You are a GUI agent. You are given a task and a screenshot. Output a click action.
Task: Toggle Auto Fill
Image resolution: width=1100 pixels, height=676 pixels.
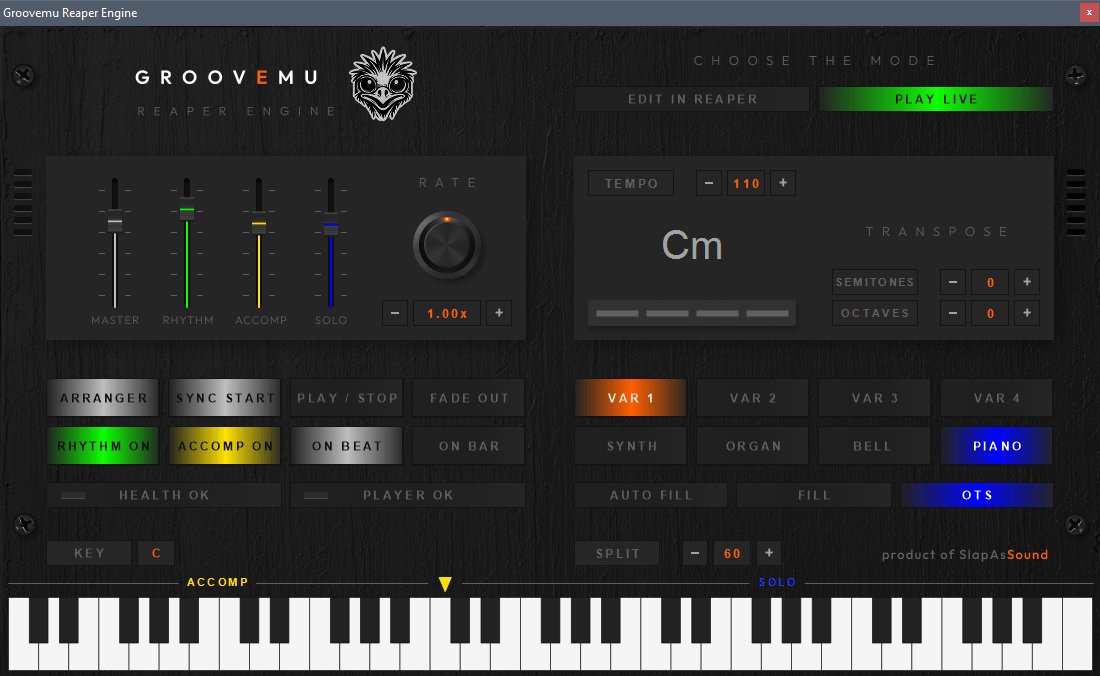(651, 495)
